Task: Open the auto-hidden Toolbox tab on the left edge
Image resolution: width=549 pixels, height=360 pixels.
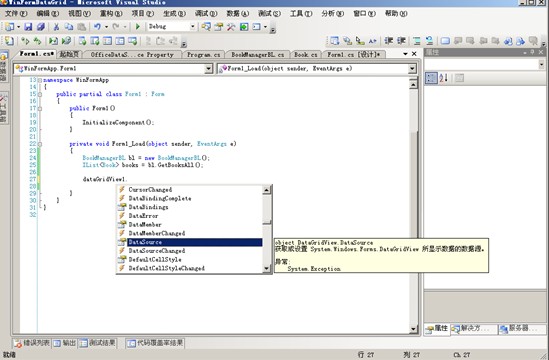Action: pyautogui.click(x=3, y=109)
